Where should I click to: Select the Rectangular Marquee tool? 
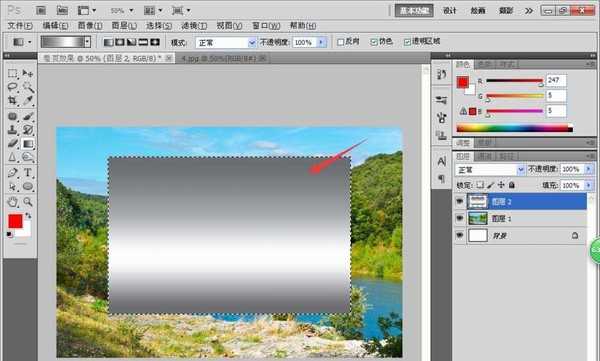pos(13,73)
